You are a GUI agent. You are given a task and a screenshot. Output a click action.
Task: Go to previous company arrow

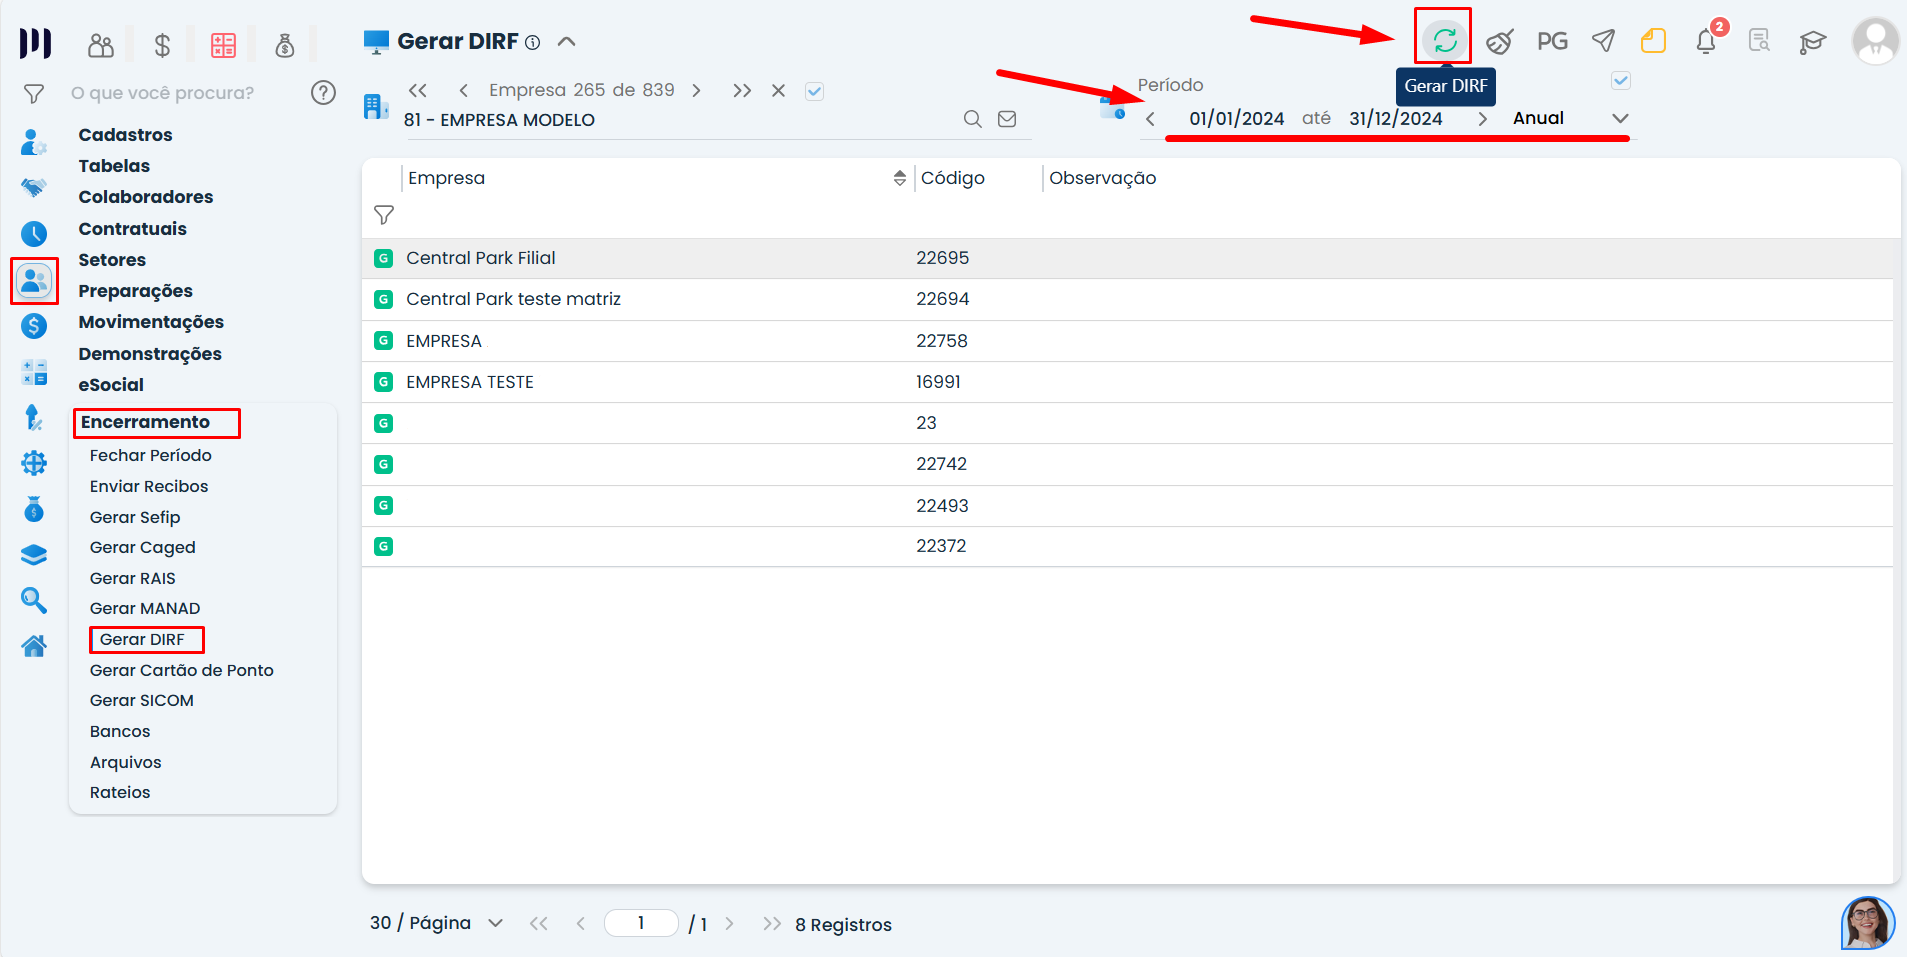click(x=463, y=91)
